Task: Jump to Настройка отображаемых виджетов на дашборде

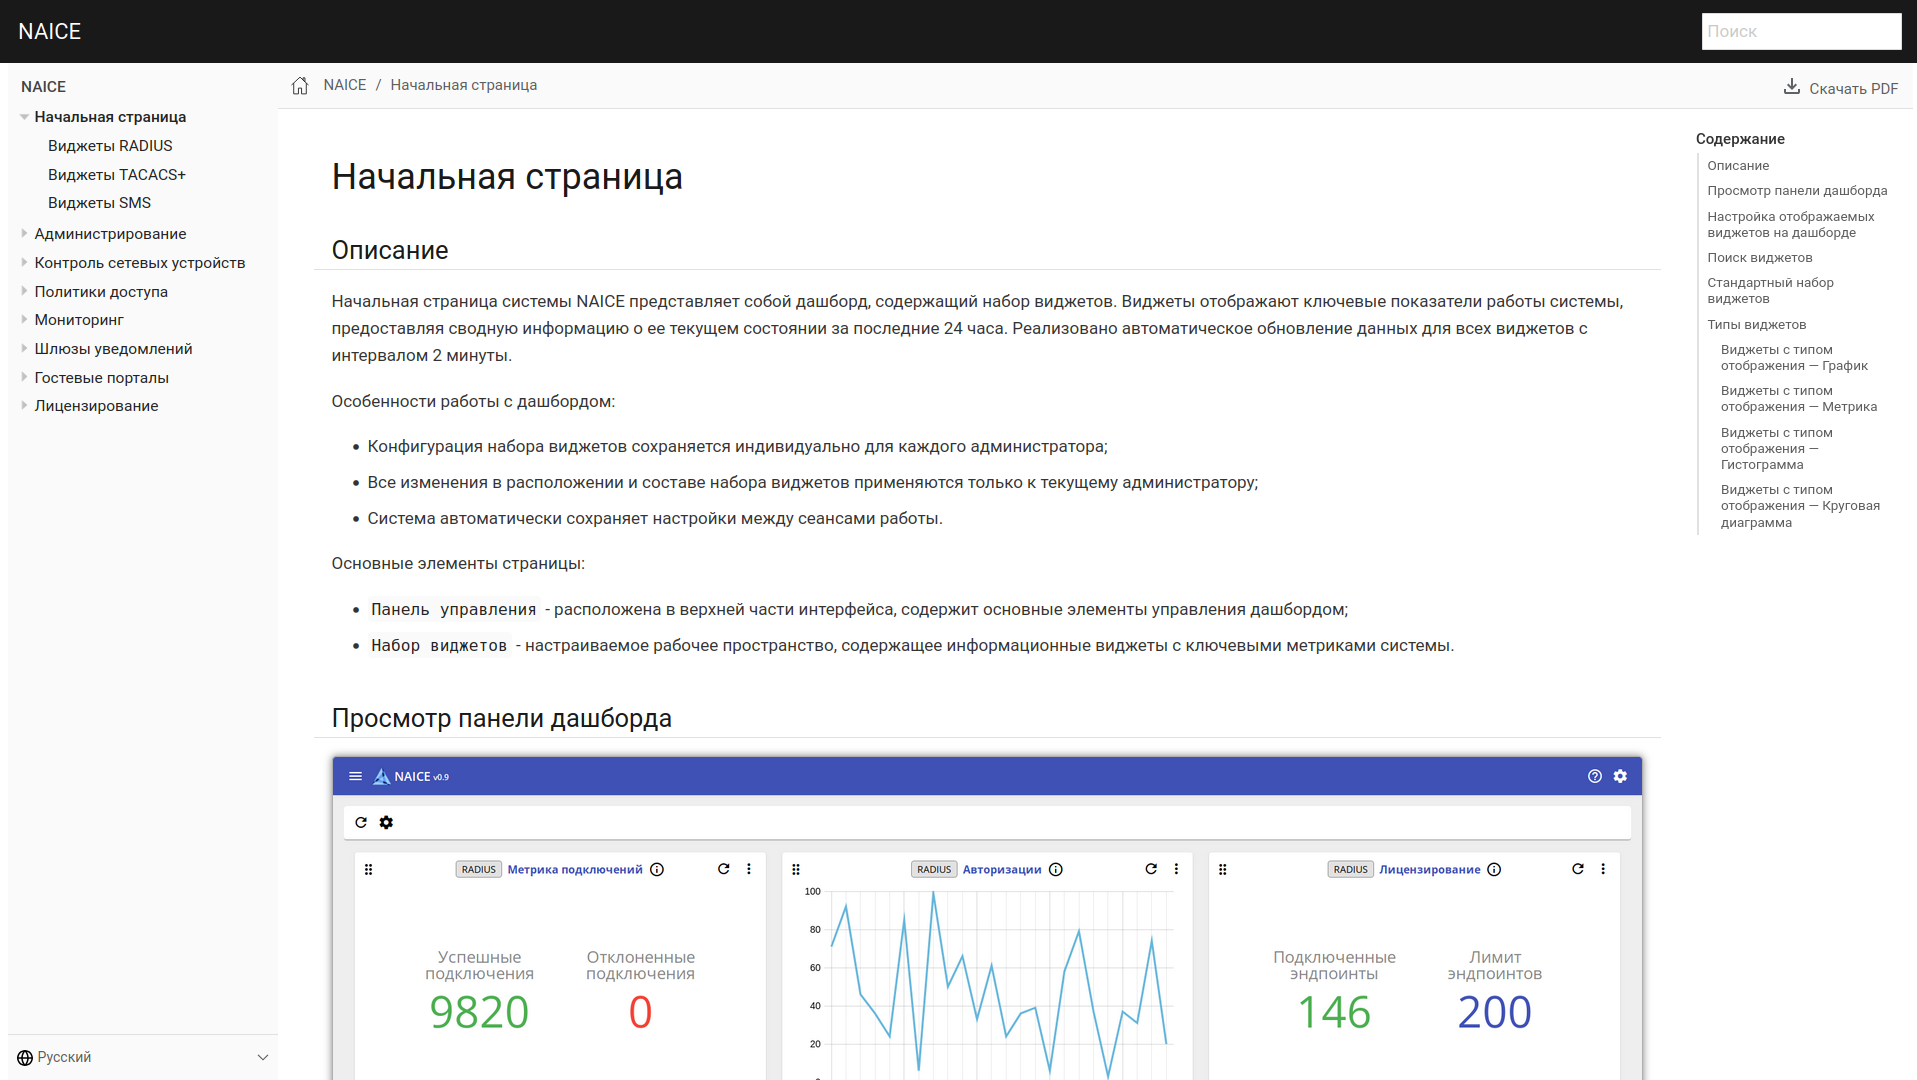Action: pos(1791,225)
